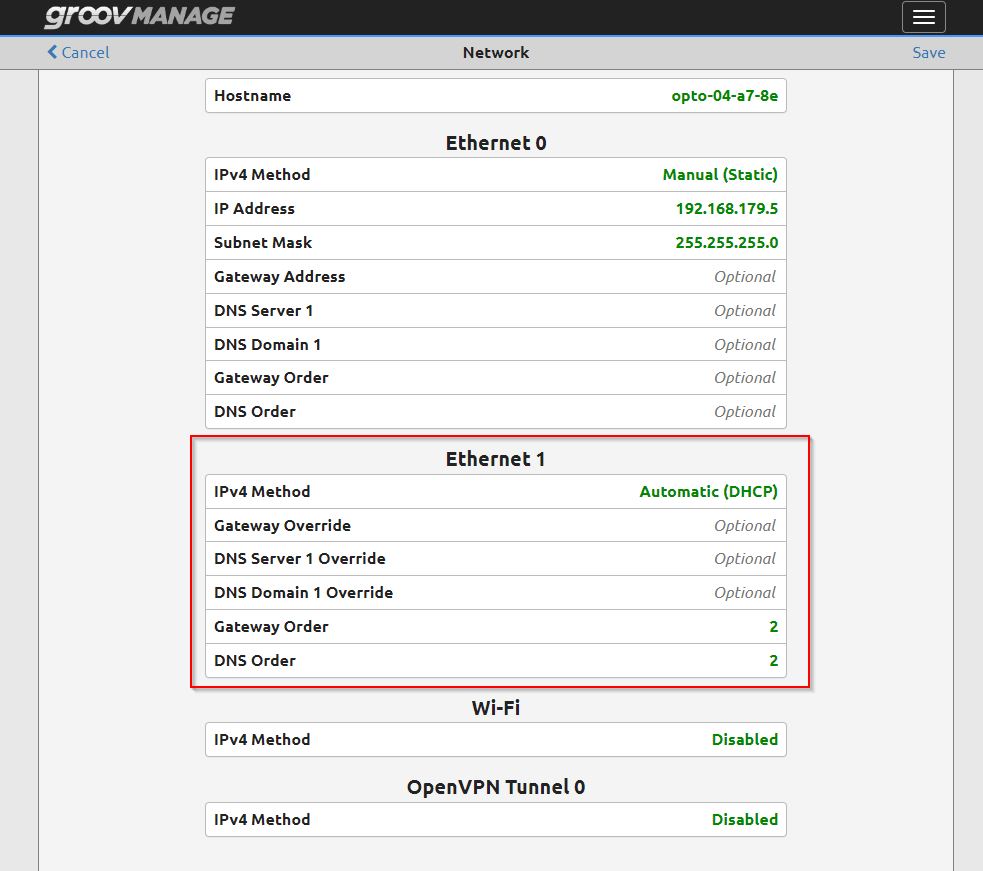Edit the Hostname field

495,96
